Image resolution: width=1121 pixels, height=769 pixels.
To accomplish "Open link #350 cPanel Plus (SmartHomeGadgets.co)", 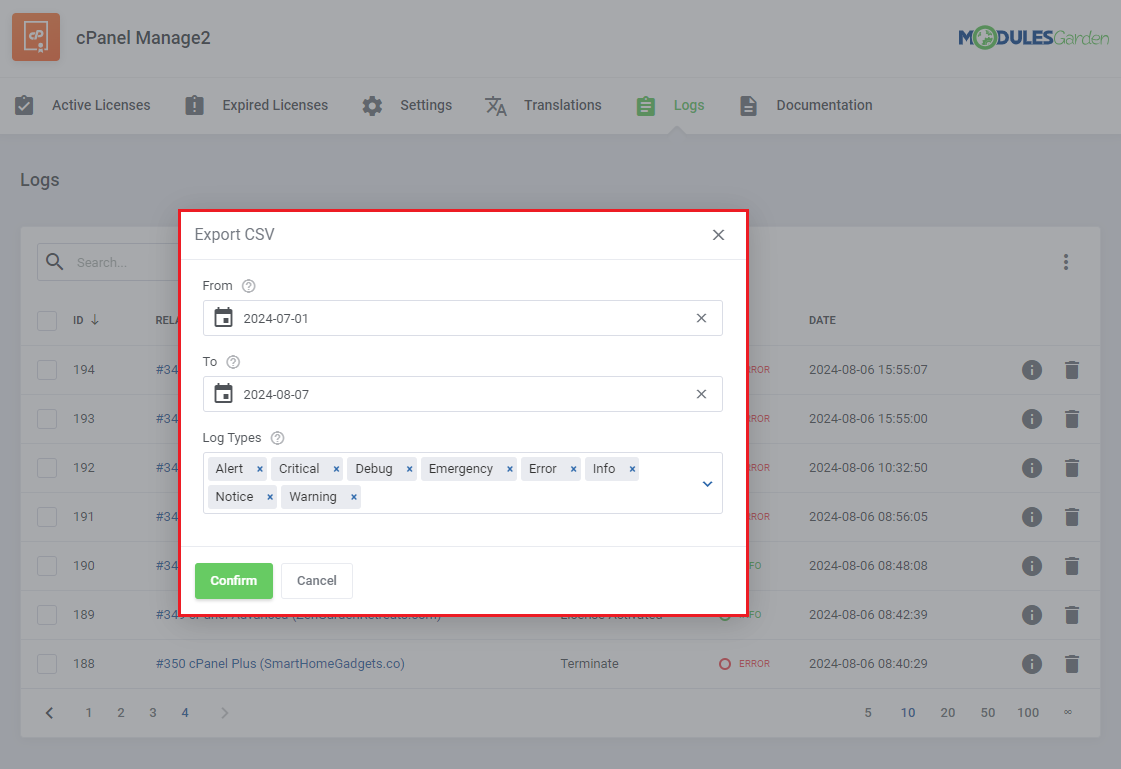I will (280, 664).
